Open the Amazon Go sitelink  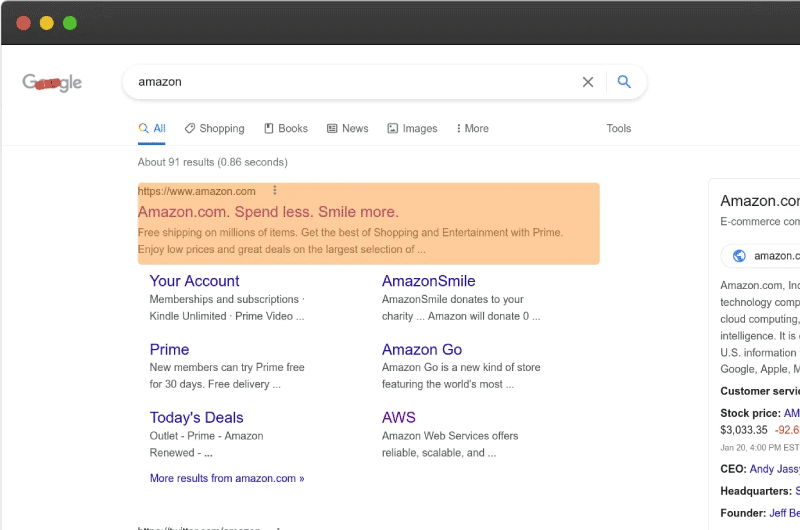[422, 349]
